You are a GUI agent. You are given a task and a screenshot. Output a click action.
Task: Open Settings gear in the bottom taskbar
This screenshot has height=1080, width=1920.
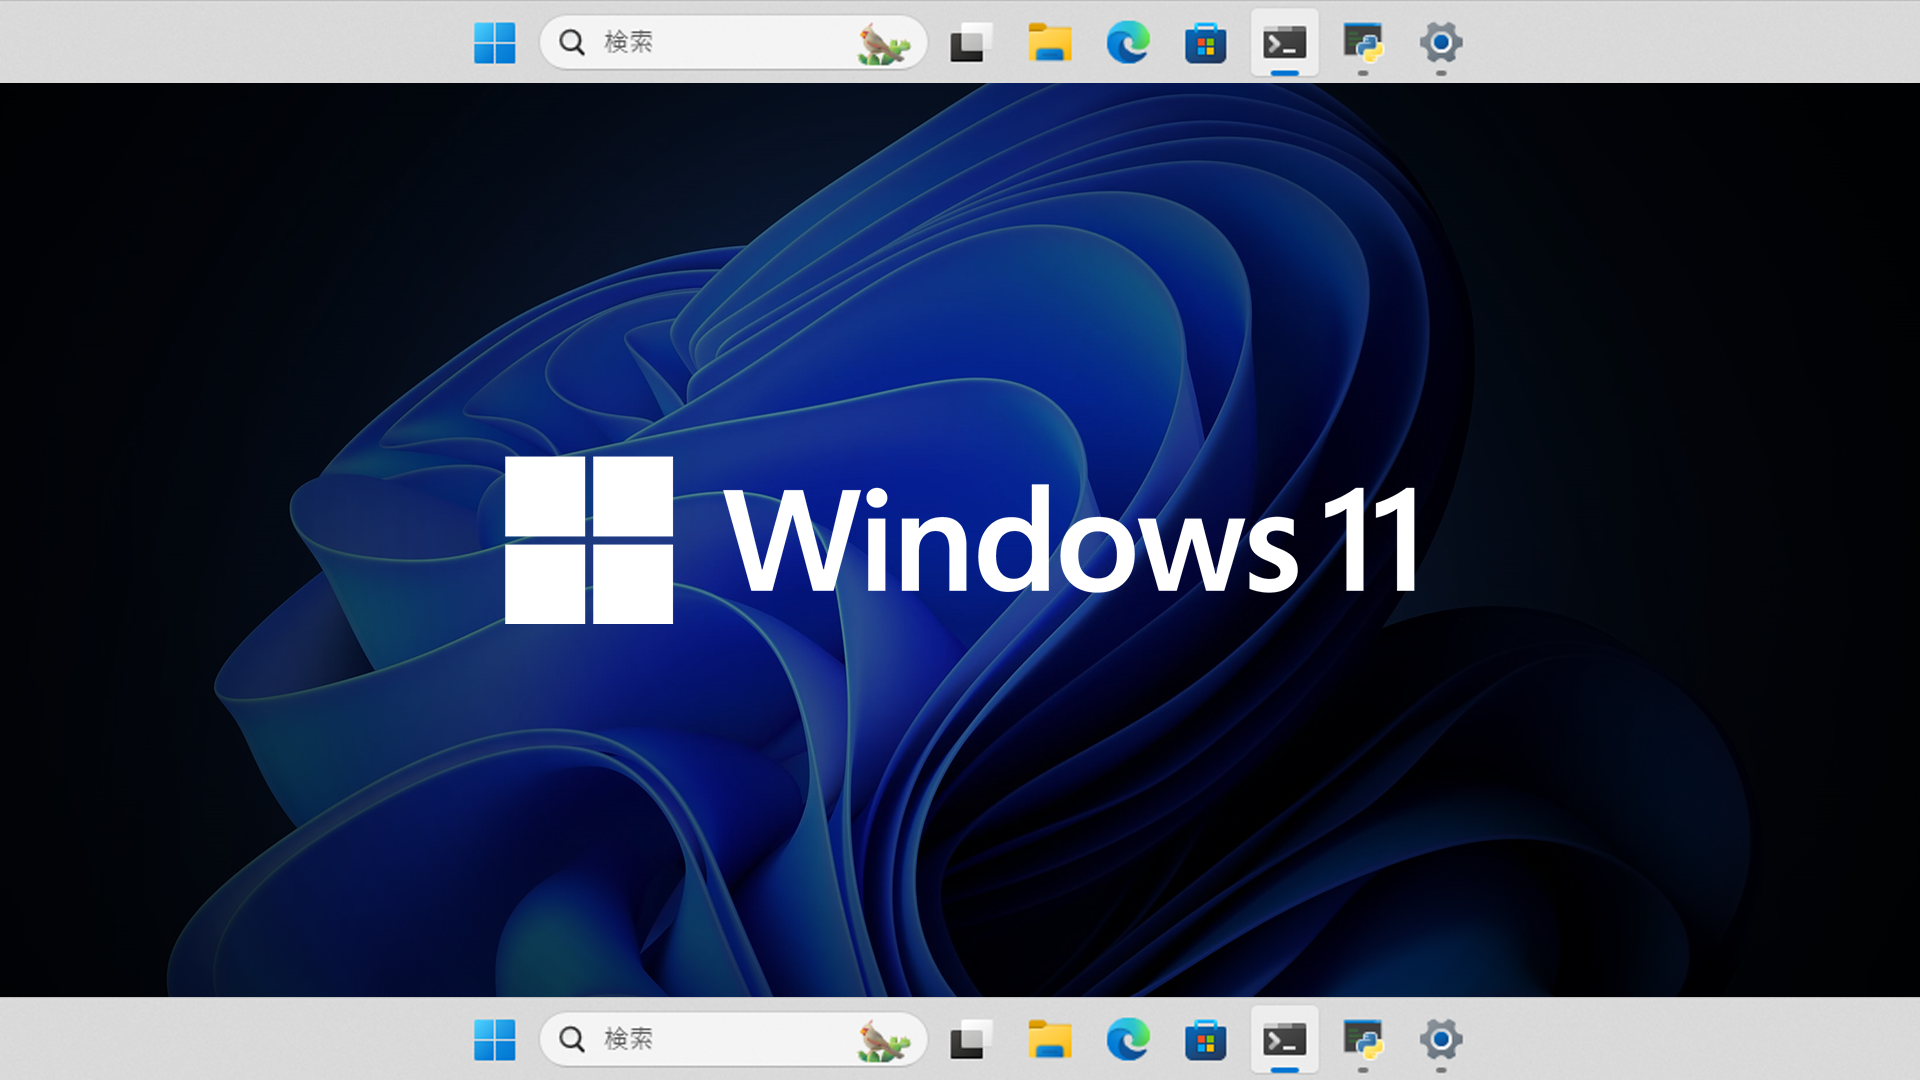tap(1441, 1040)
